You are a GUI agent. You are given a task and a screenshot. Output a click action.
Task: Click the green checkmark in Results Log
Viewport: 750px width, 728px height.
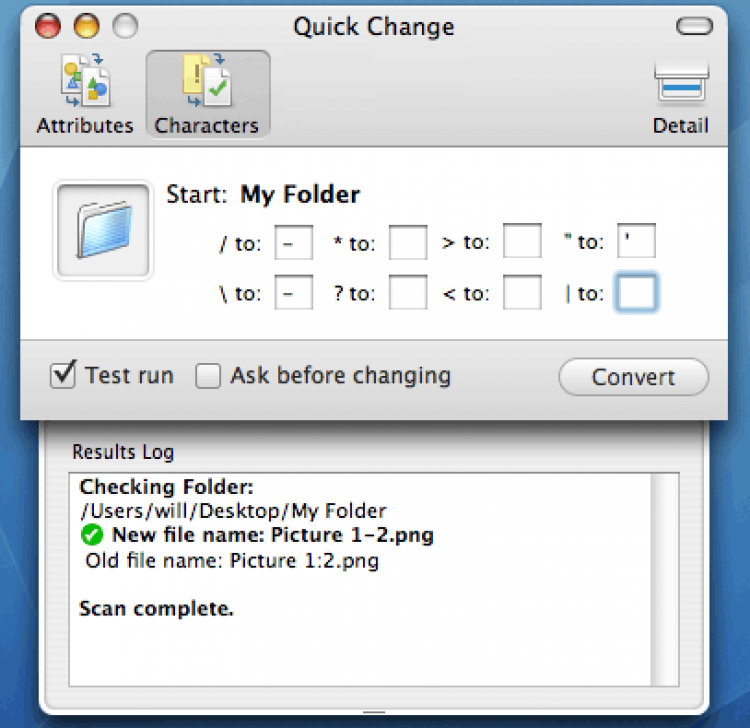click(x=92, y=536)
